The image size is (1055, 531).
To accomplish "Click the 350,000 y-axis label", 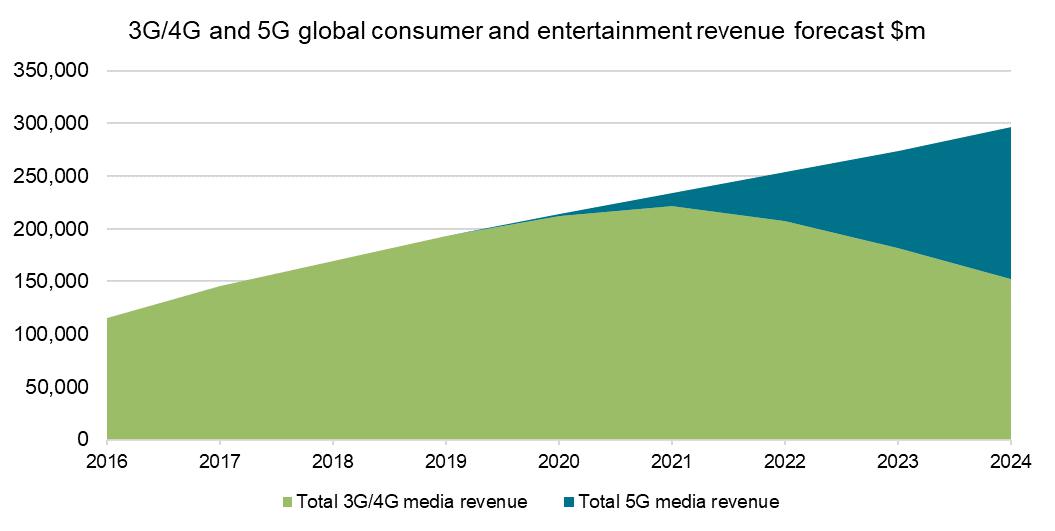I will 52,70.
